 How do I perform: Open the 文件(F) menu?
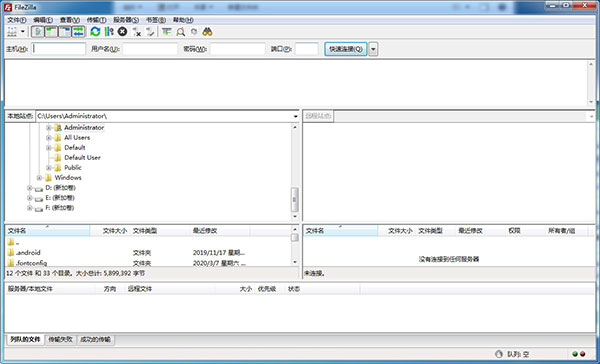[17, 20]
